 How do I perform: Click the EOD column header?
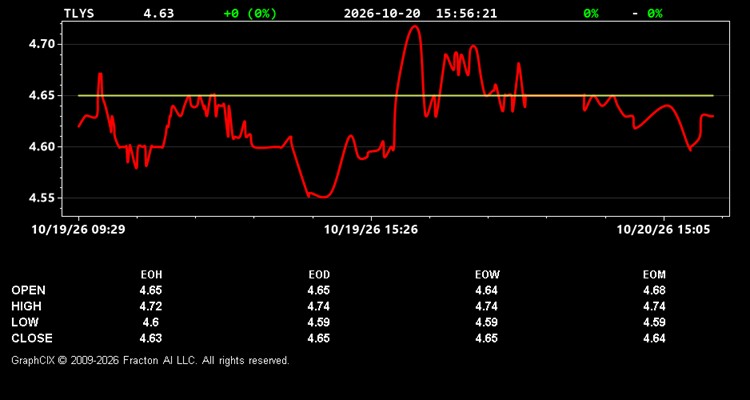pyautogui.click(x=319, y=275)
